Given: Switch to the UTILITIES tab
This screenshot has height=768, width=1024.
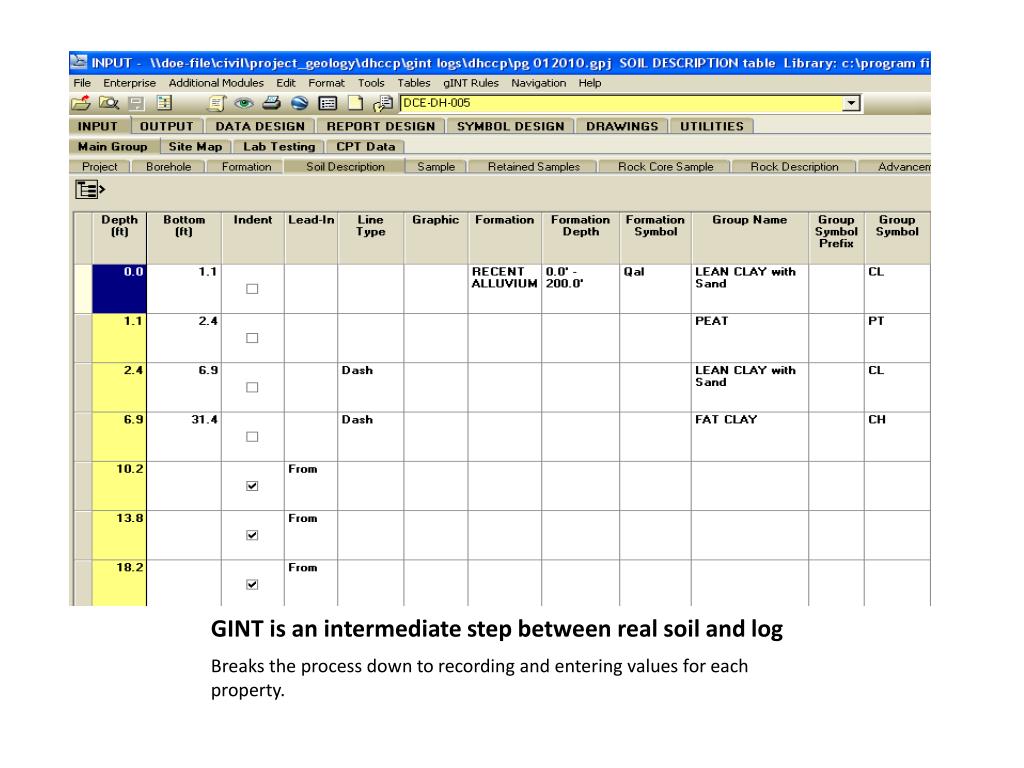Looking at the screenshot, I should point(712,126).
